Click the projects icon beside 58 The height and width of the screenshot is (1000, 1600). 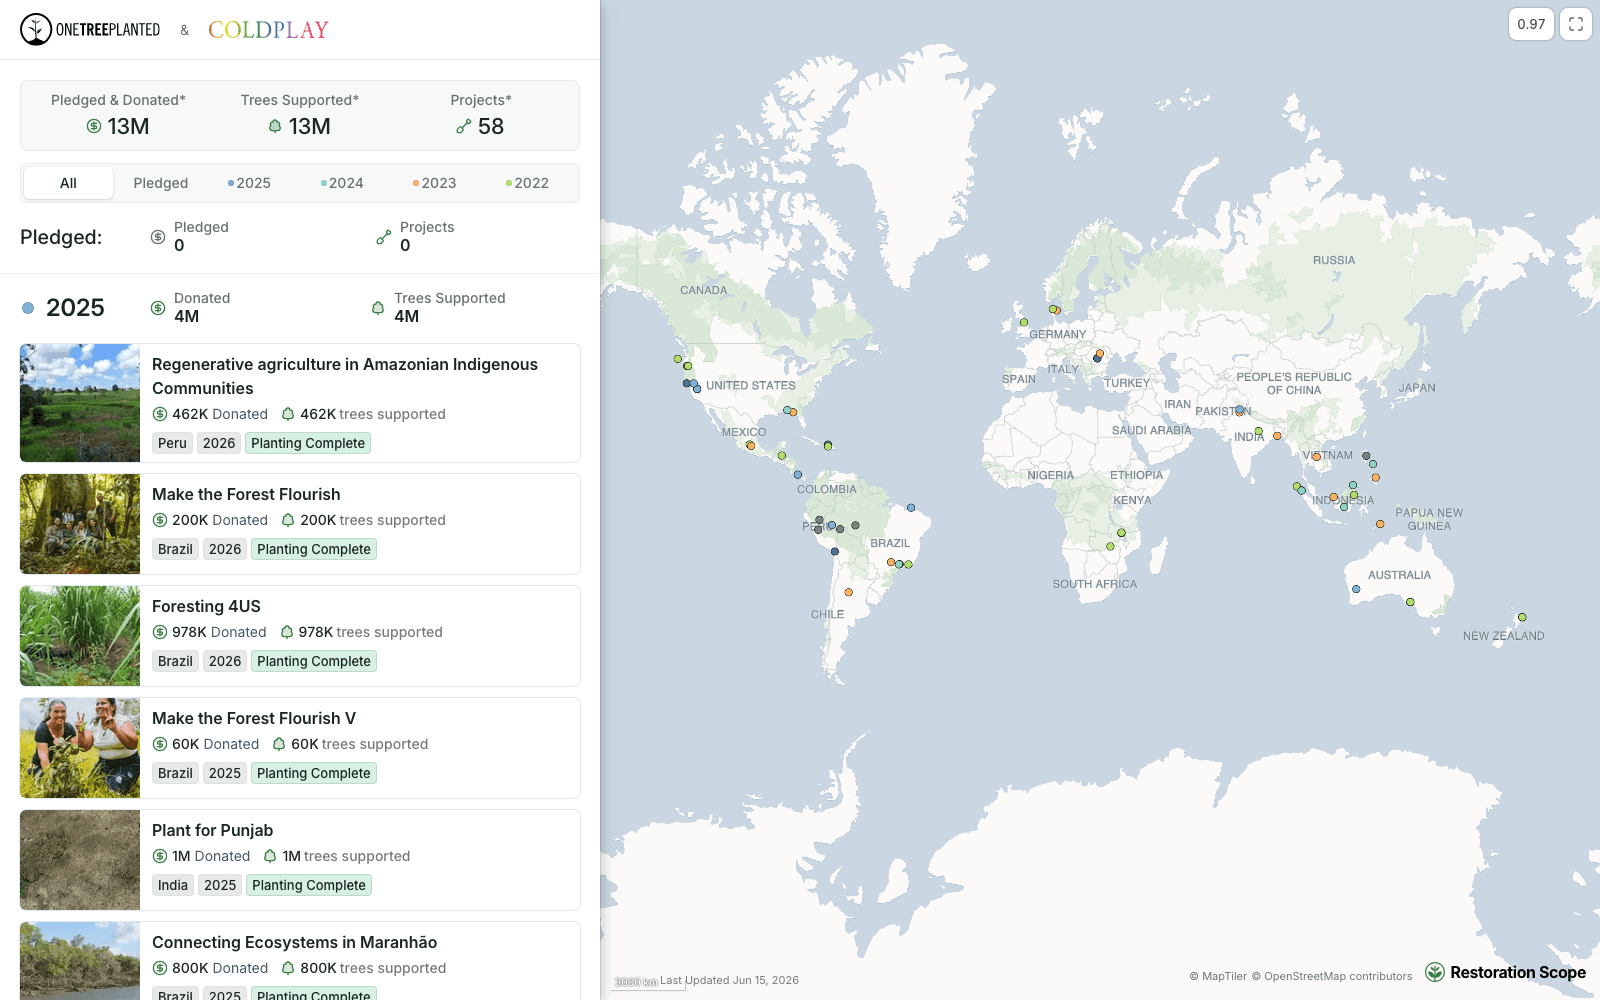coord(464,126)
